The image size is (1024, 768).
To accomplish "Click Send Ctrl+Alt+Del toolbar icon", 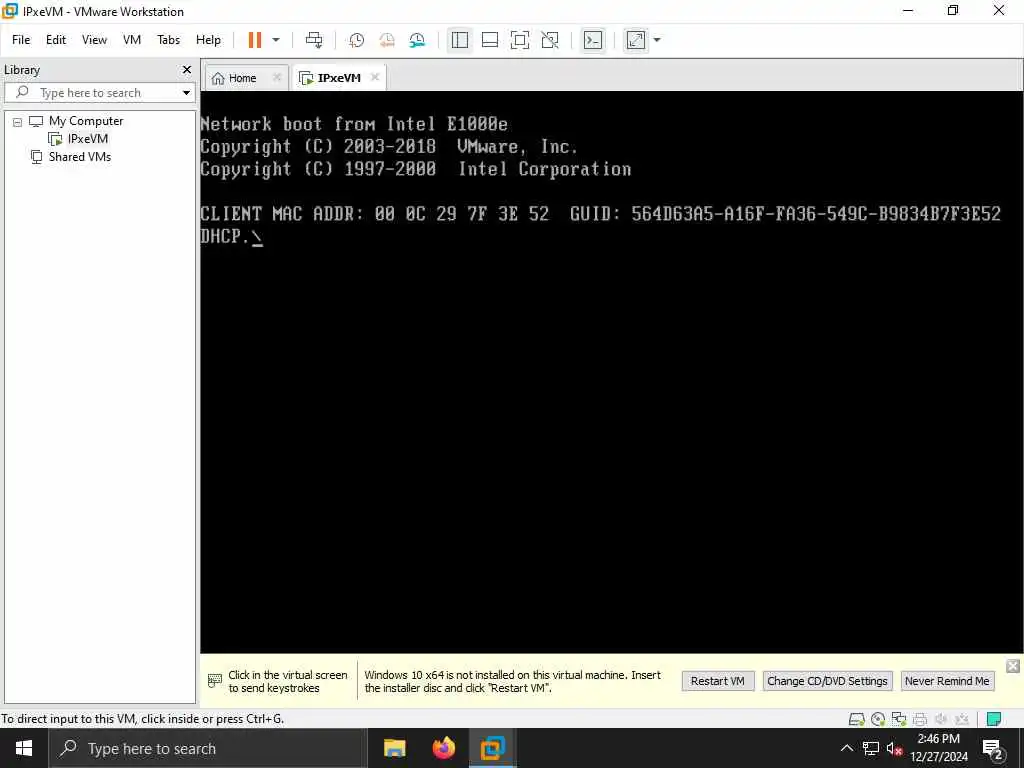I will click(314, 40).
